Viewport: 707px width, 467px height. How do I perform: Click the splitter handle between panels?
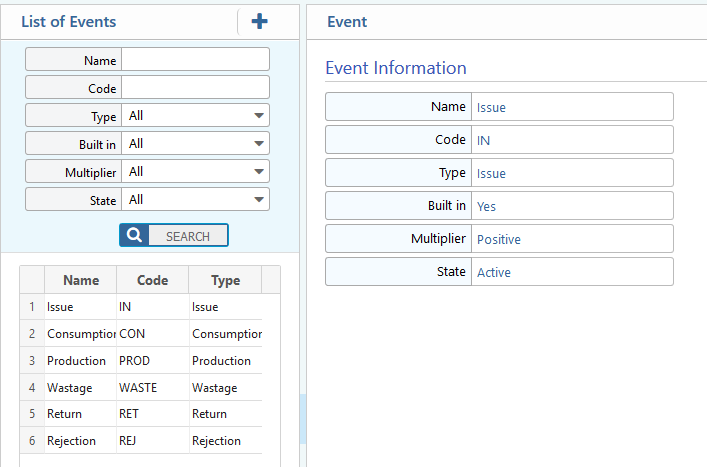point(303,419)
